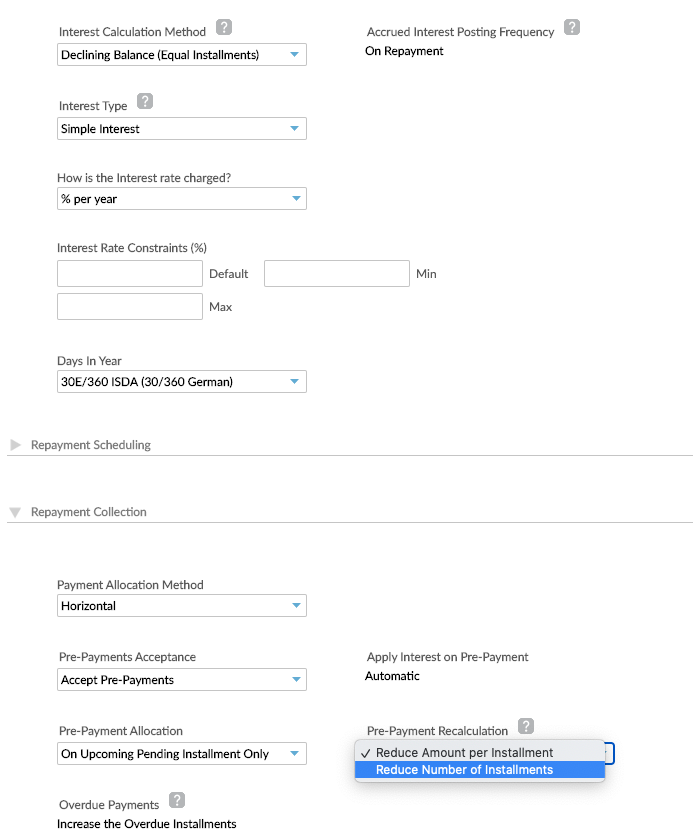
Task: Click the help icon beside Interest Calculation Method
Action: (x=224, y=28)
